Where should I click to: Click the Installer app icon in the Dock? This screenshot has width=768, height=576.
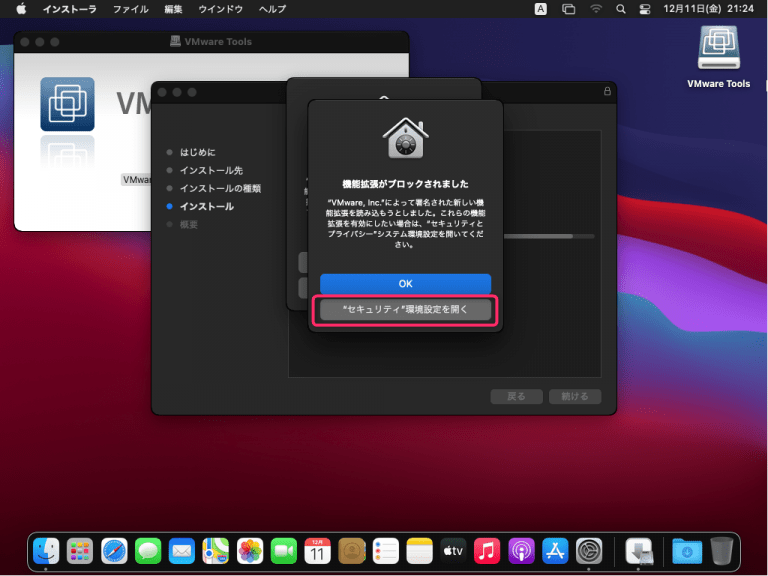tap(639, 551)
